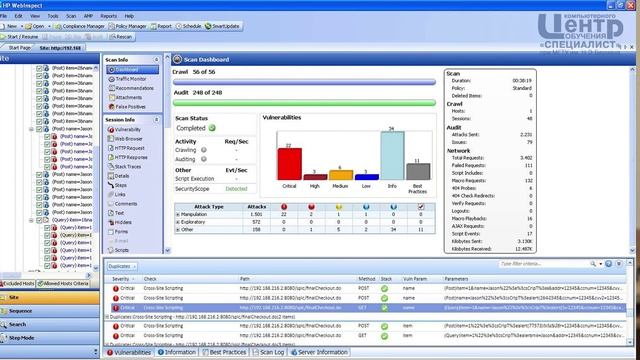
Task: Open Traffic Monitor in Scan Info
Action: pos(128,79)
